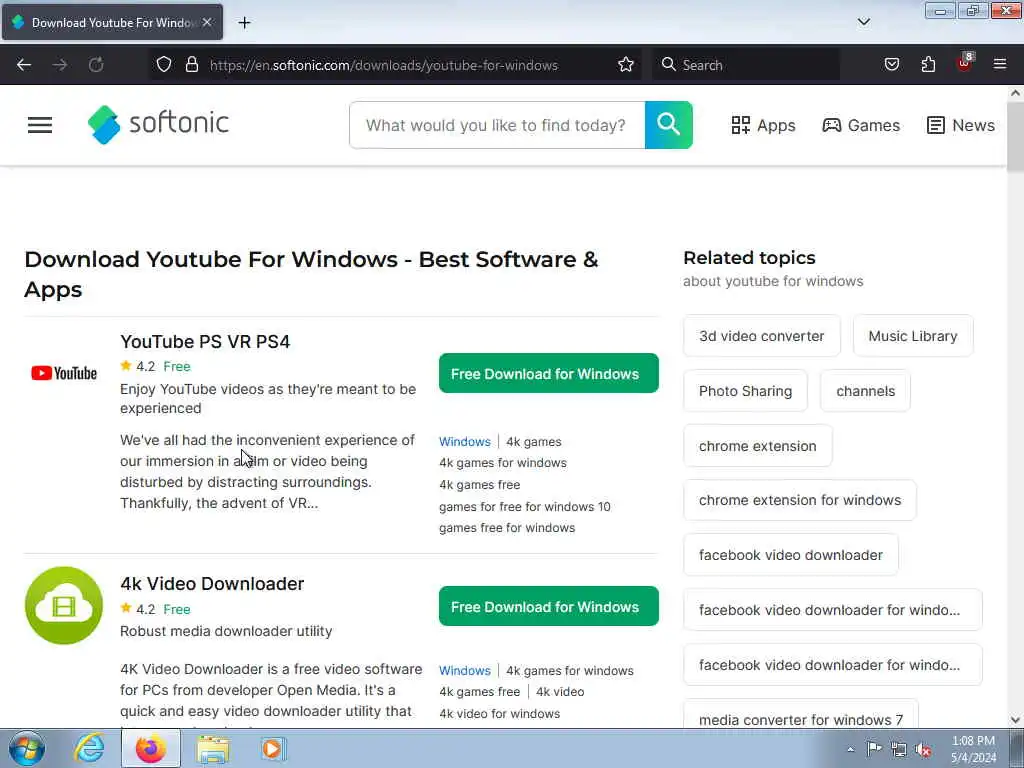Select 'facebook video downloader' topic chip
The image size is (1024, 768).
click(x=791, y=555)
